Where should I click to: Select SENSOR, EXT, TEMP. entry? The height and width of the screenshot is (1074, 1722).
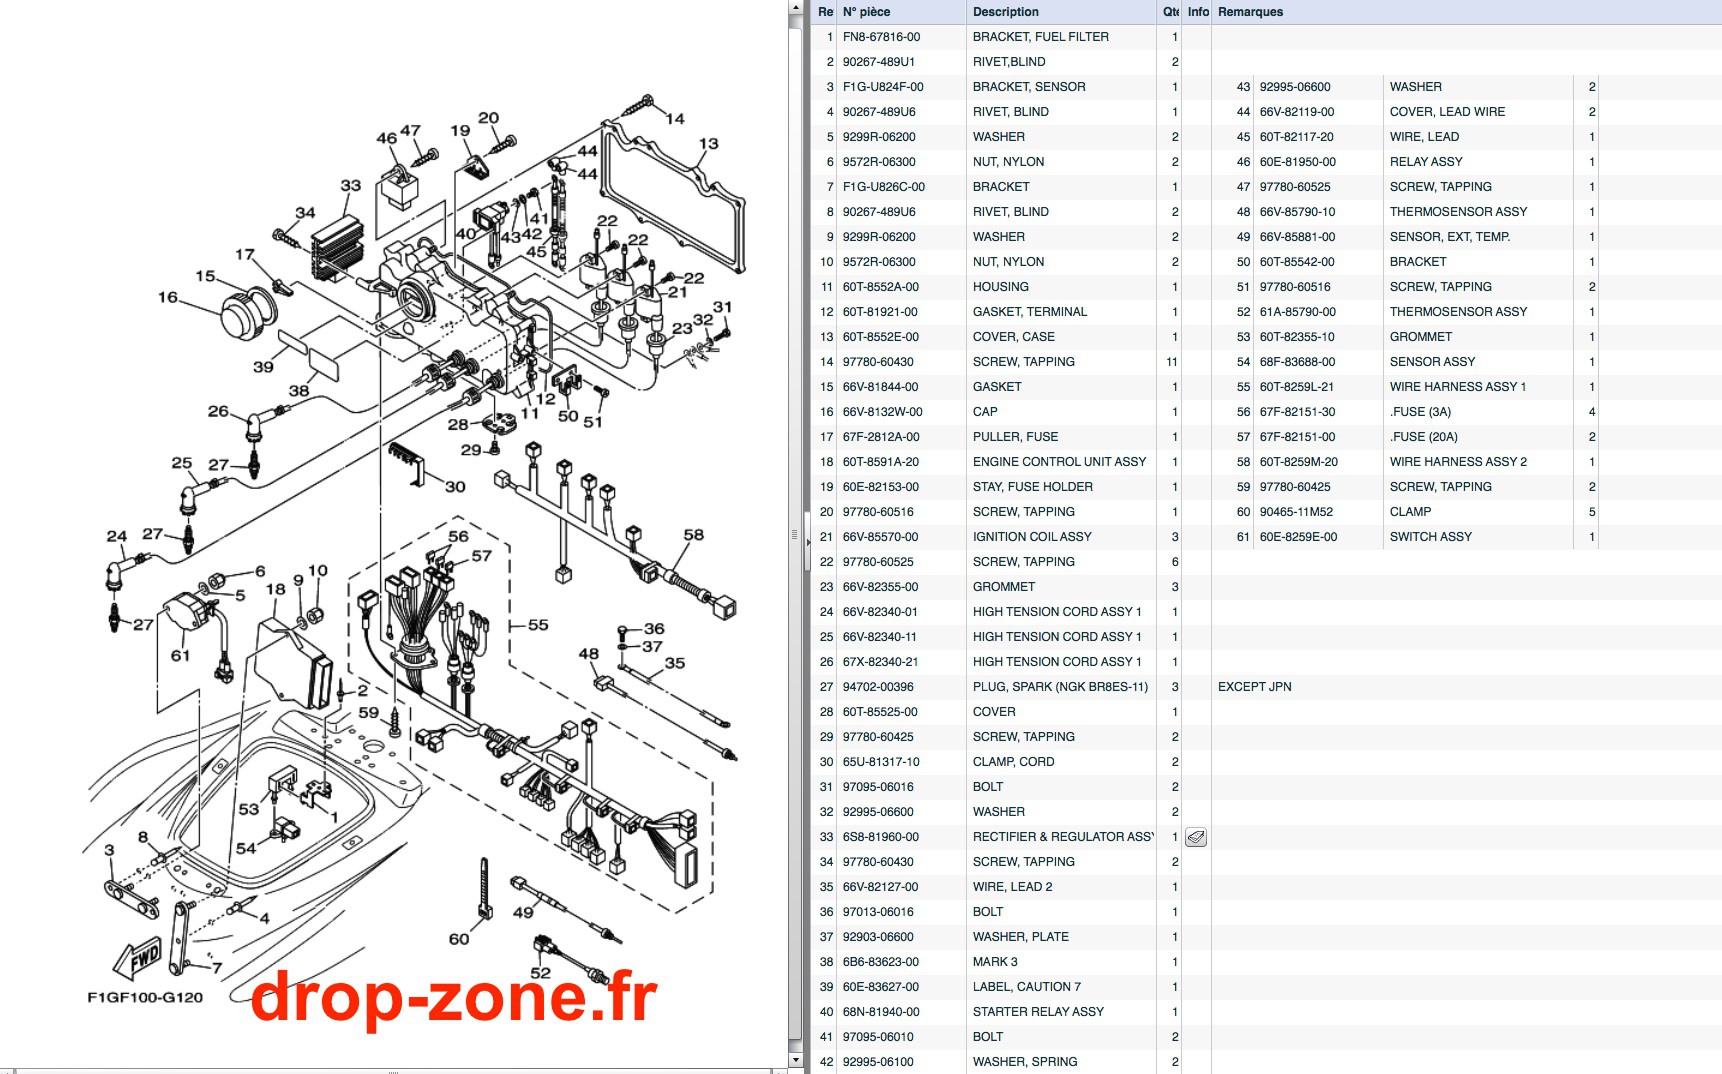[1449, 237]
